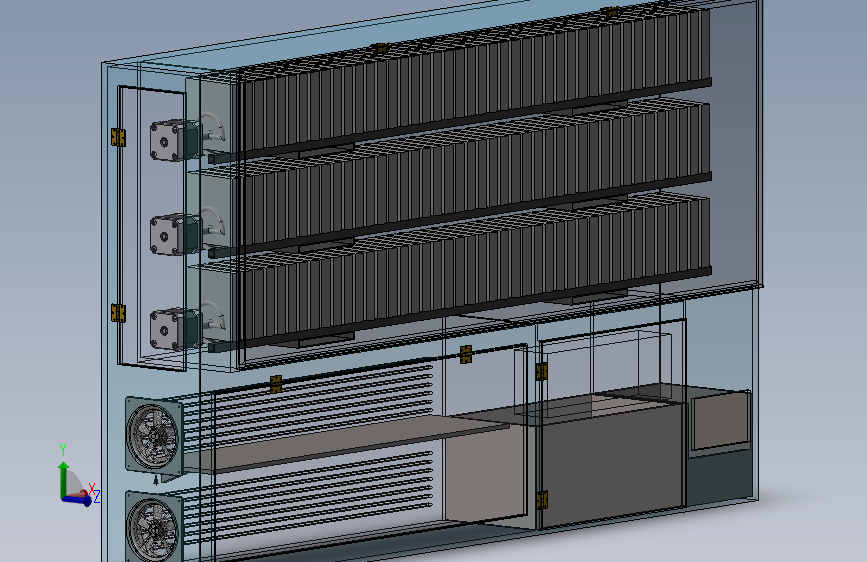Screen dimensions: 867x562
Task: Select the lowest stepper motor
Action: pos(175,329)
